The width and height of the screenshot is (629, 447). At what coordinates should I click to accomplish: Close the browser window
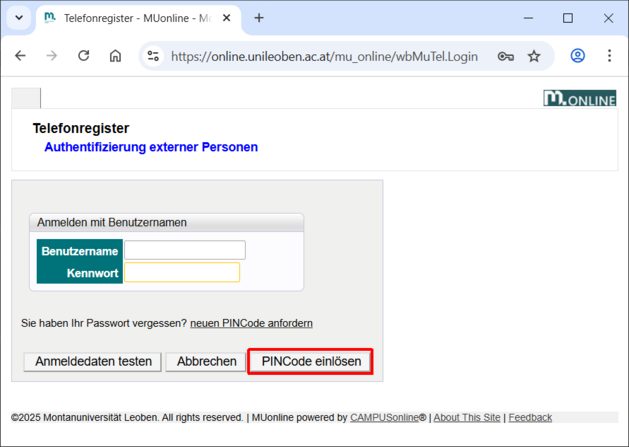609,18
